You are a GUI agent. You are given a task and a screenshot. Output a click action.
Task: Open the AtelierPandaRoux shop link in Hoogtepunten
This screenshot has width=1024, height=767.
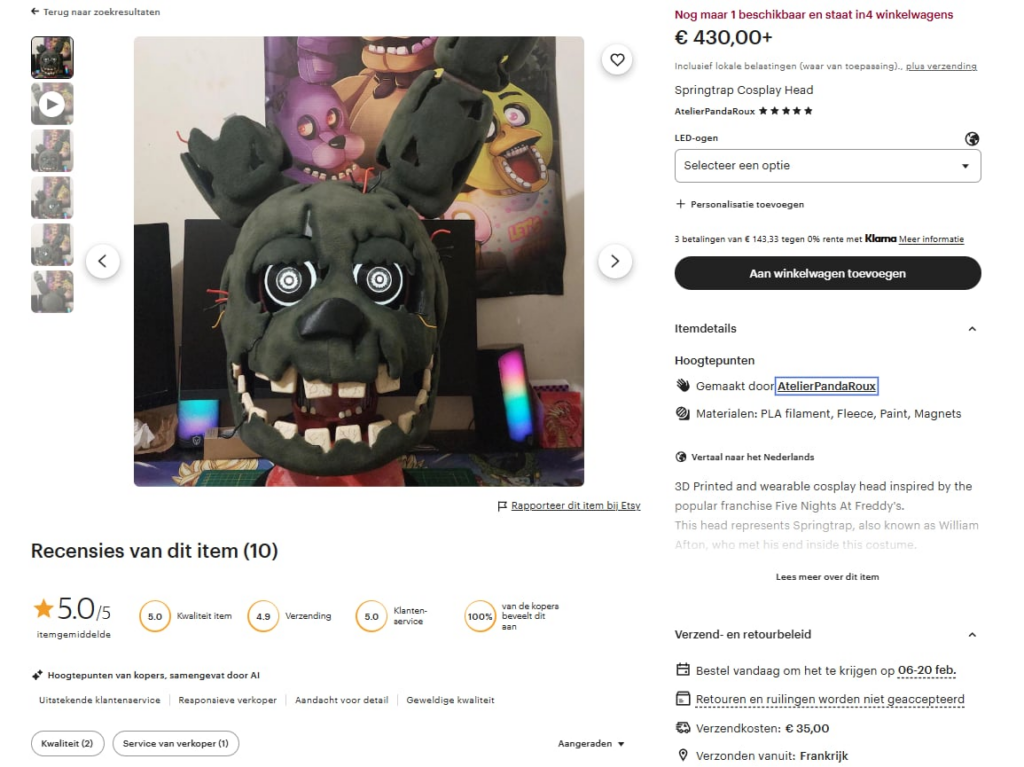click(826, 386)
